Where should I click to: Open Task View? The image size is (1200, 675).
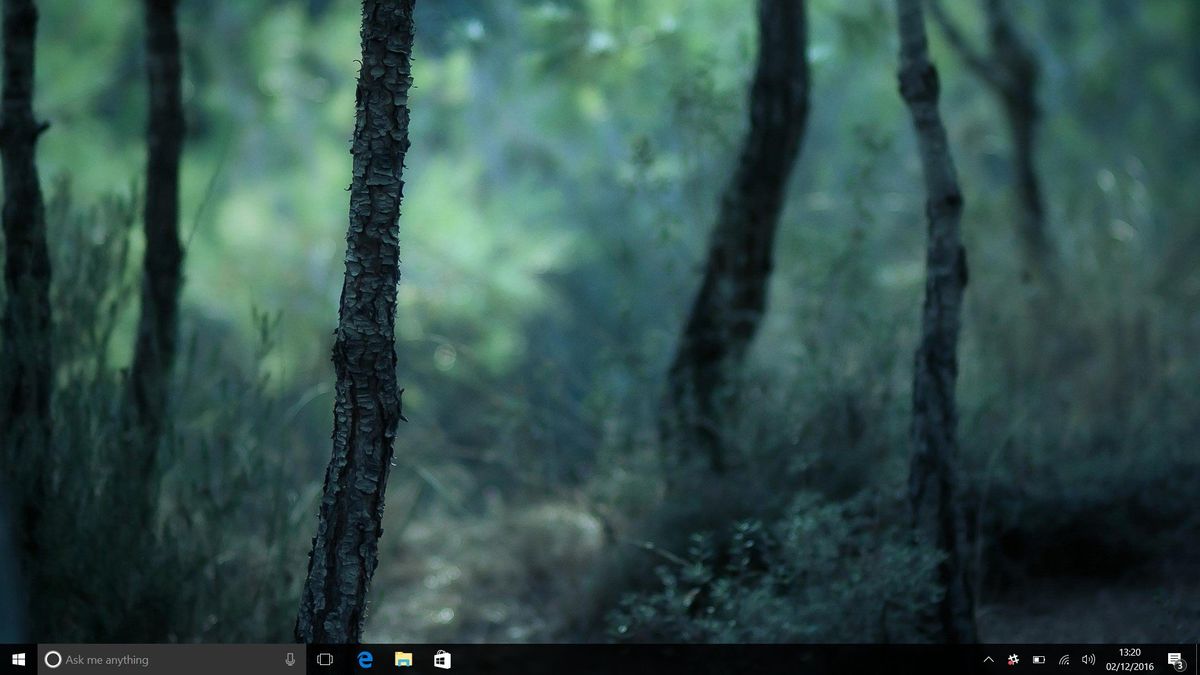(324, 659)
